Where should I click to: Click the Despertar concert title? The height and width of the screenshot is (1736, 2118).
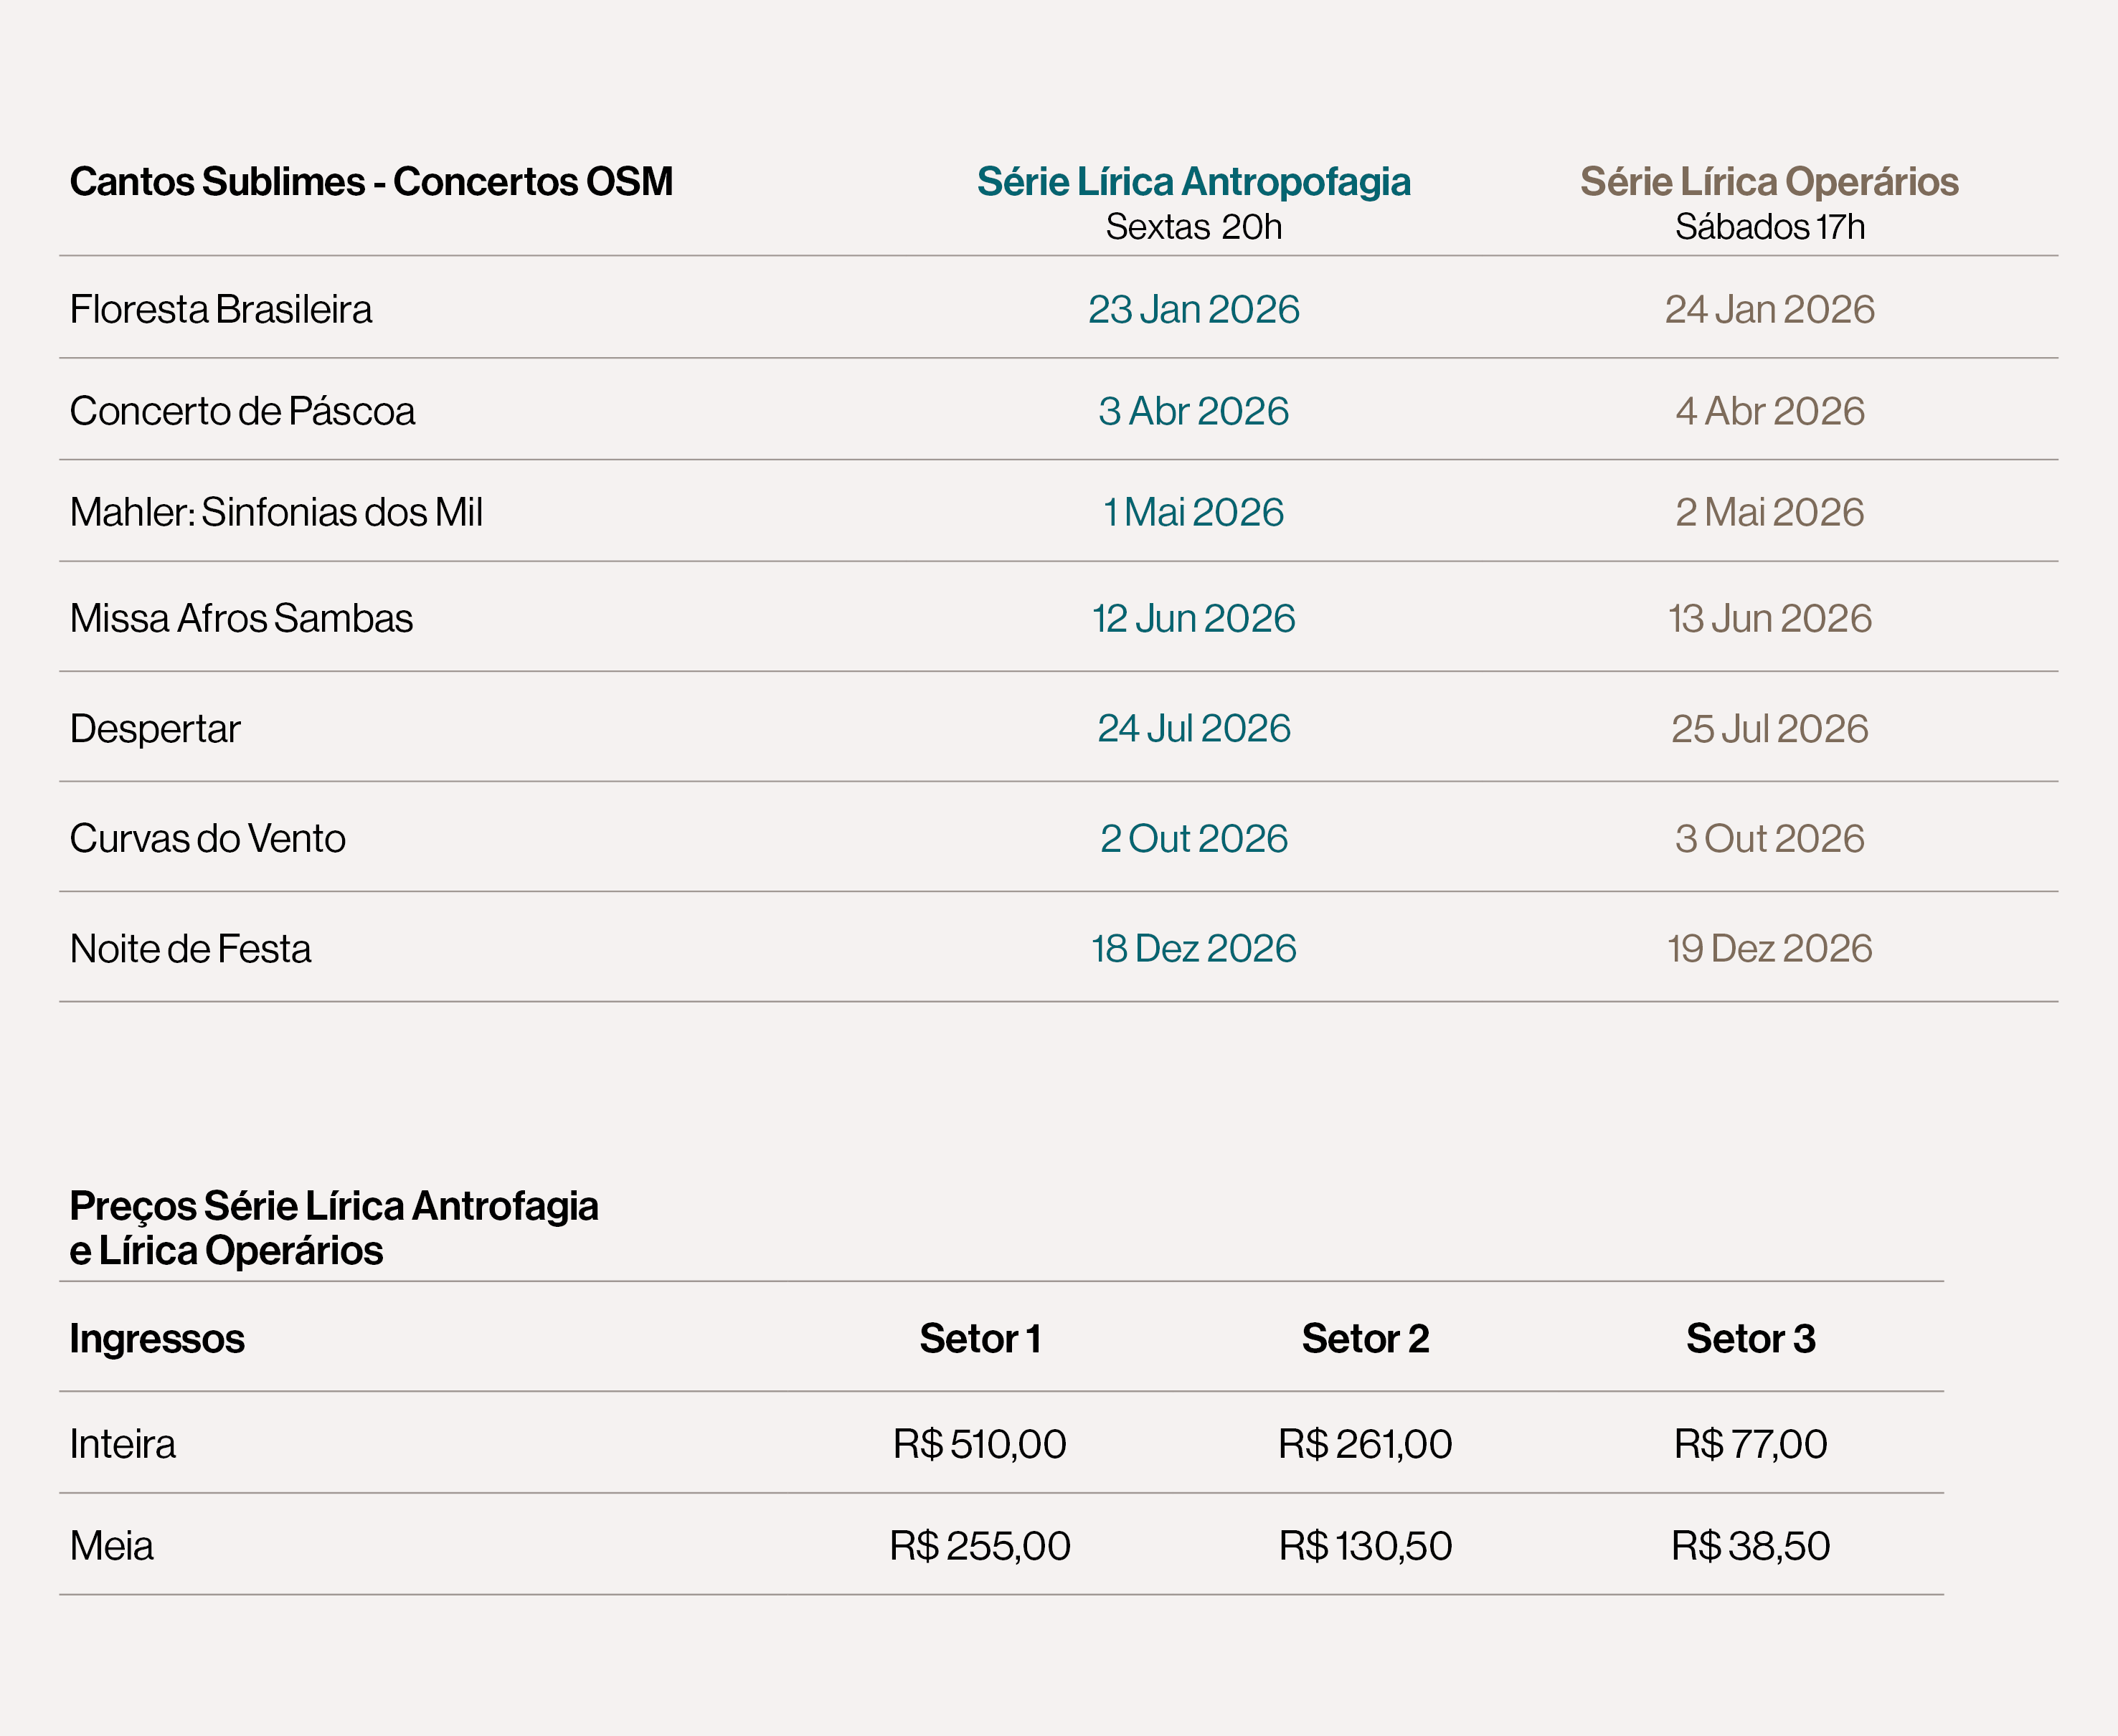tap(155, 729)
